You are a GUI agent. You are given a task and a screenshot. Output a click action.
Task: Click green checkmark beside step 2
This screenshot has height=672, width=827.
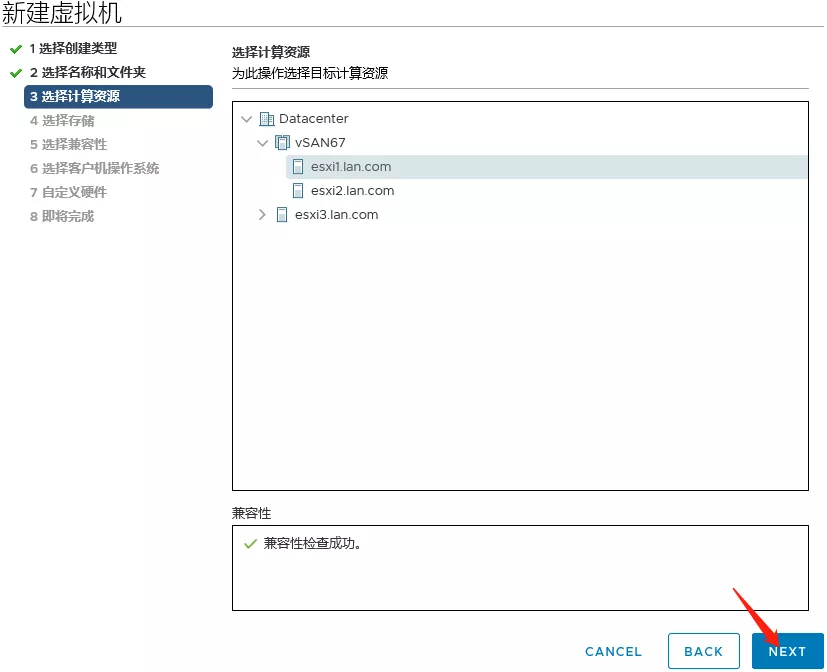click(x=16, y=73)
